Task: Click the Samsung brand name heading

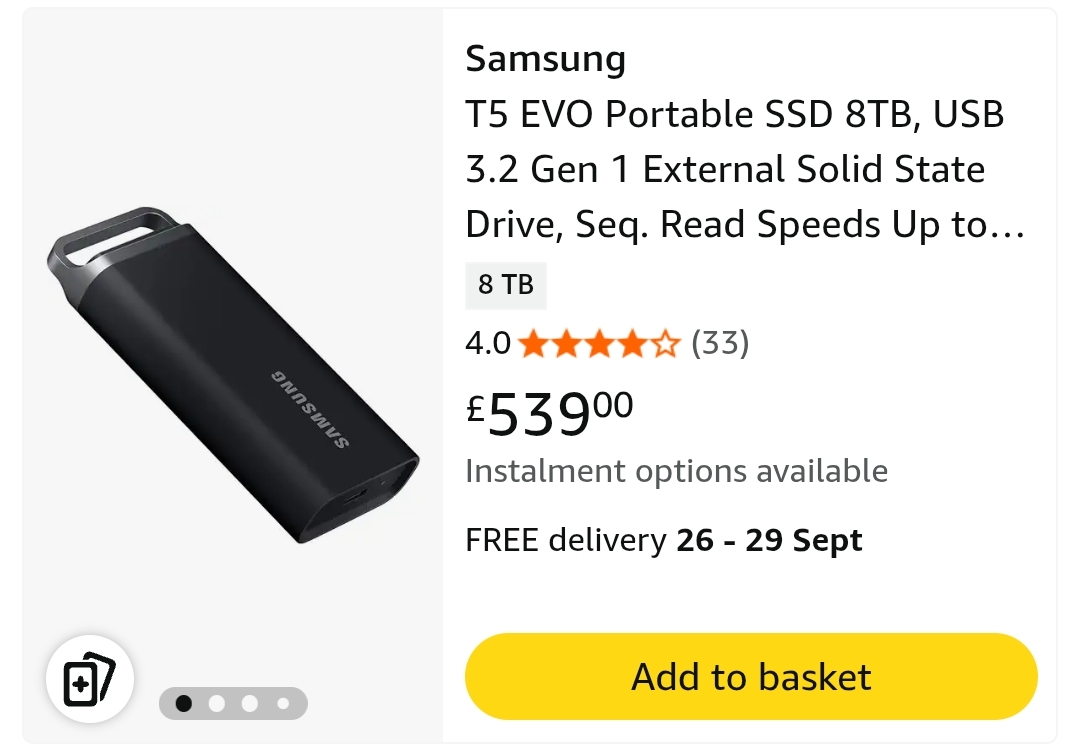Action: 545,59
